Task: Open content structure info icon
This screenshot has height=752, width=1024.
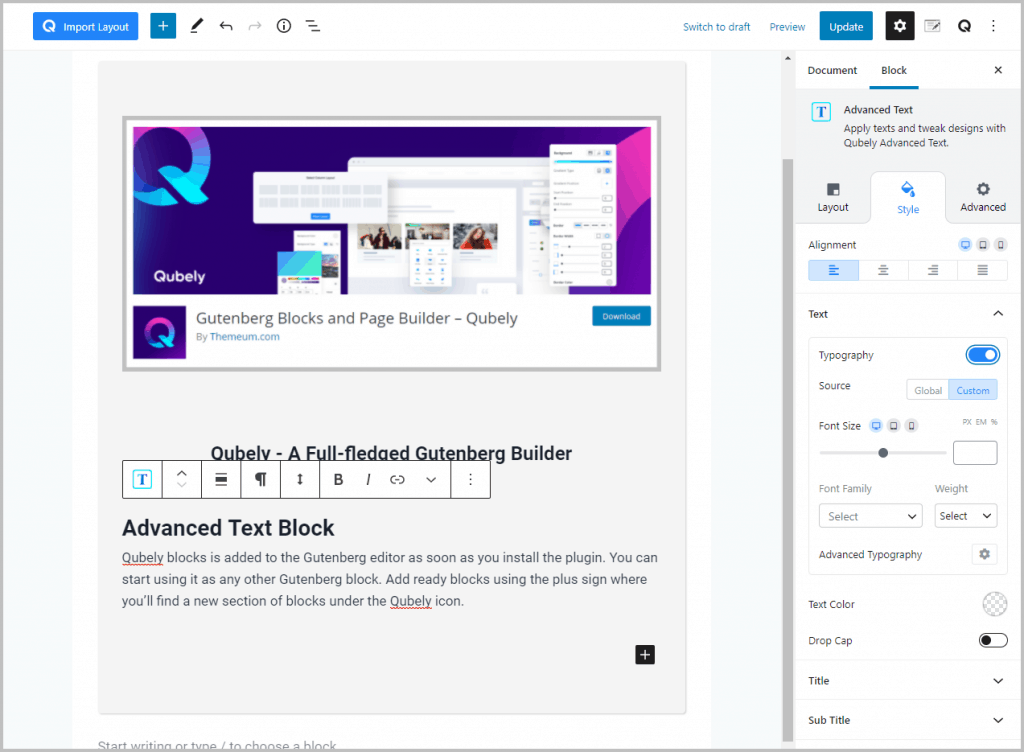Action: coord(283,26)
